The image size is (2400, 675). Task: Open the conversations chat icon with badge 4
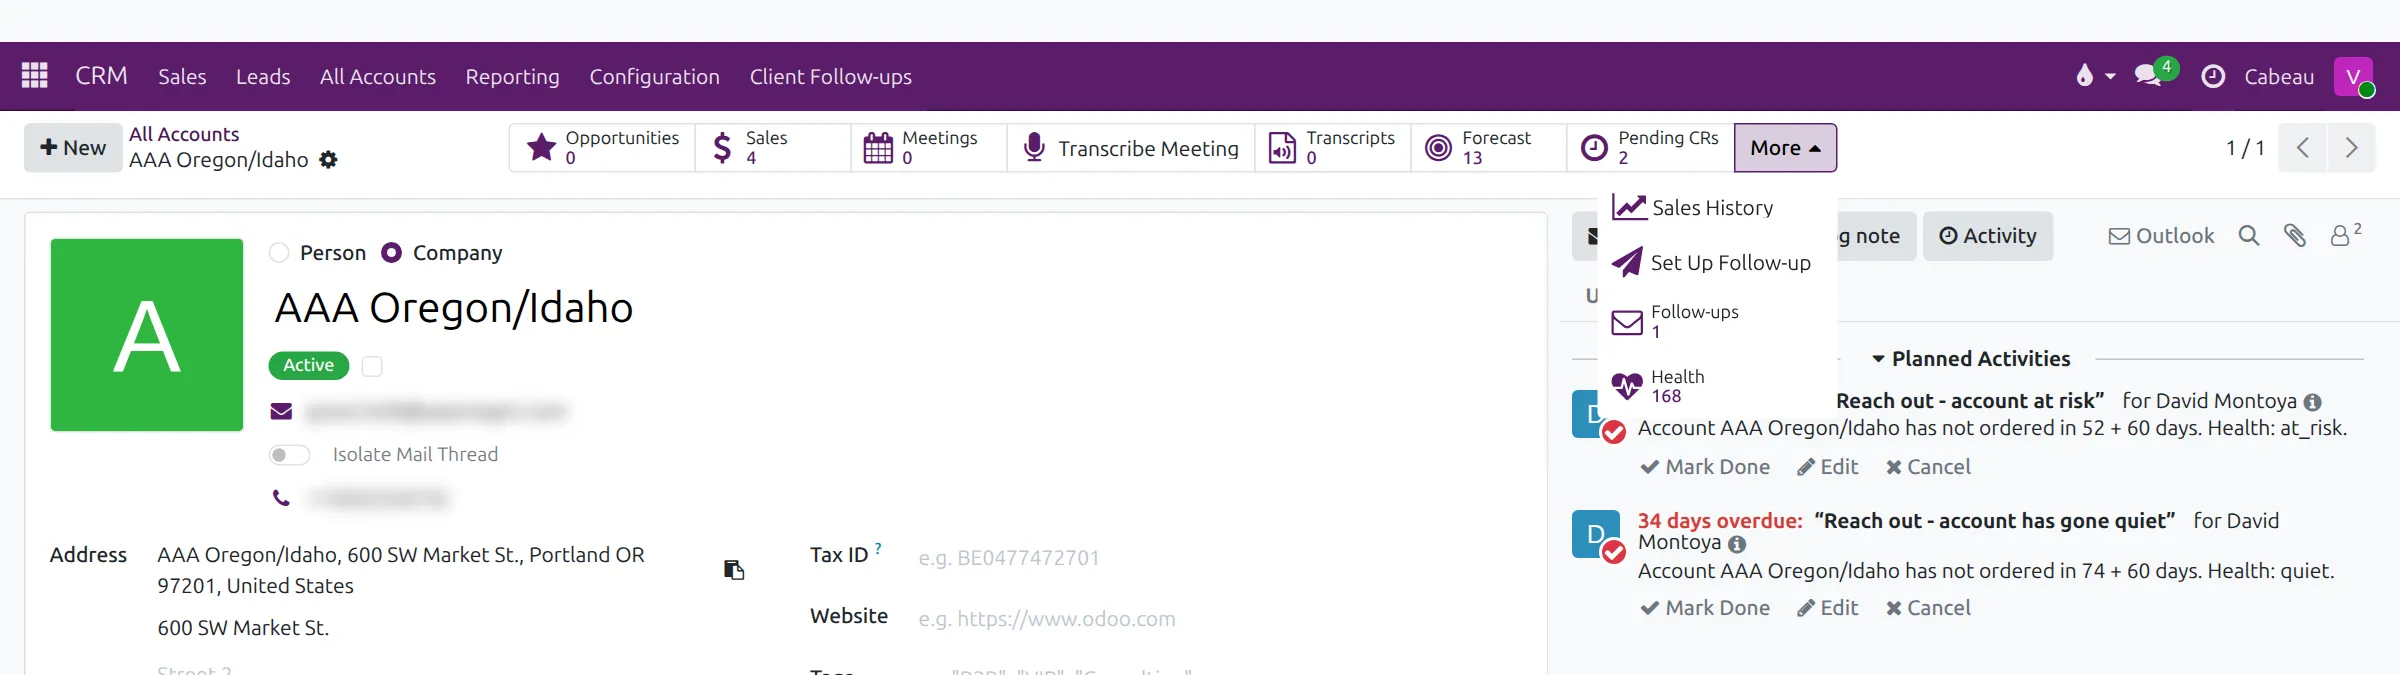[2150, 74]
